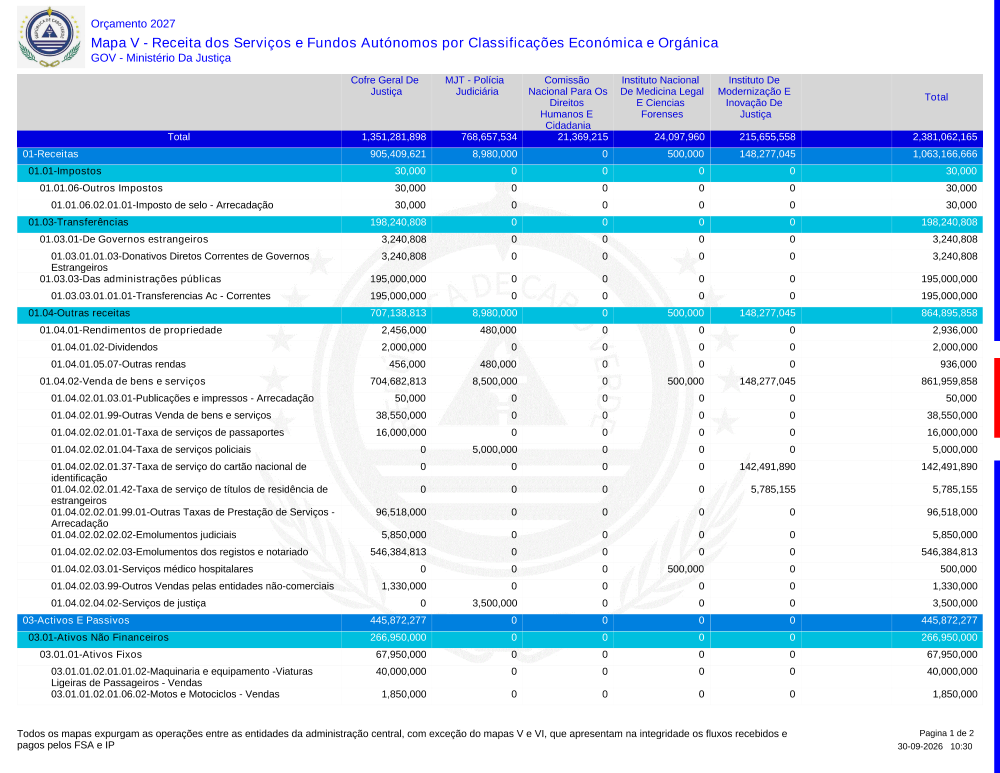This screenshot has height=773, width=1000.
Task: Click 'Serviços médico hospitalares' row label
Action: click(x=152, y=569)
